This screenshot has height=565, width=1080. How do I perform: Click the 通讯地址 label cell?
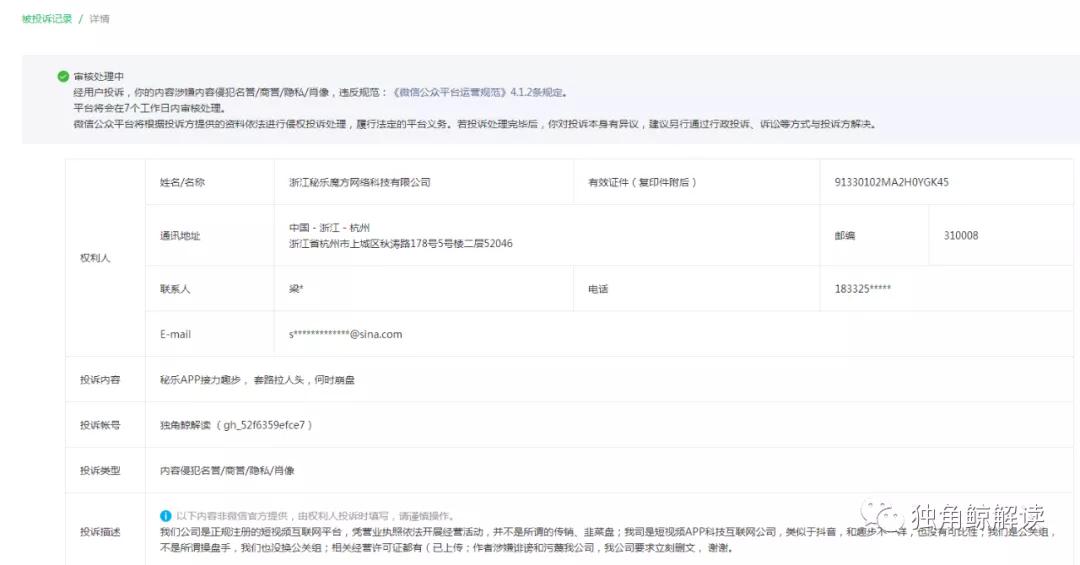coord(210,236)
